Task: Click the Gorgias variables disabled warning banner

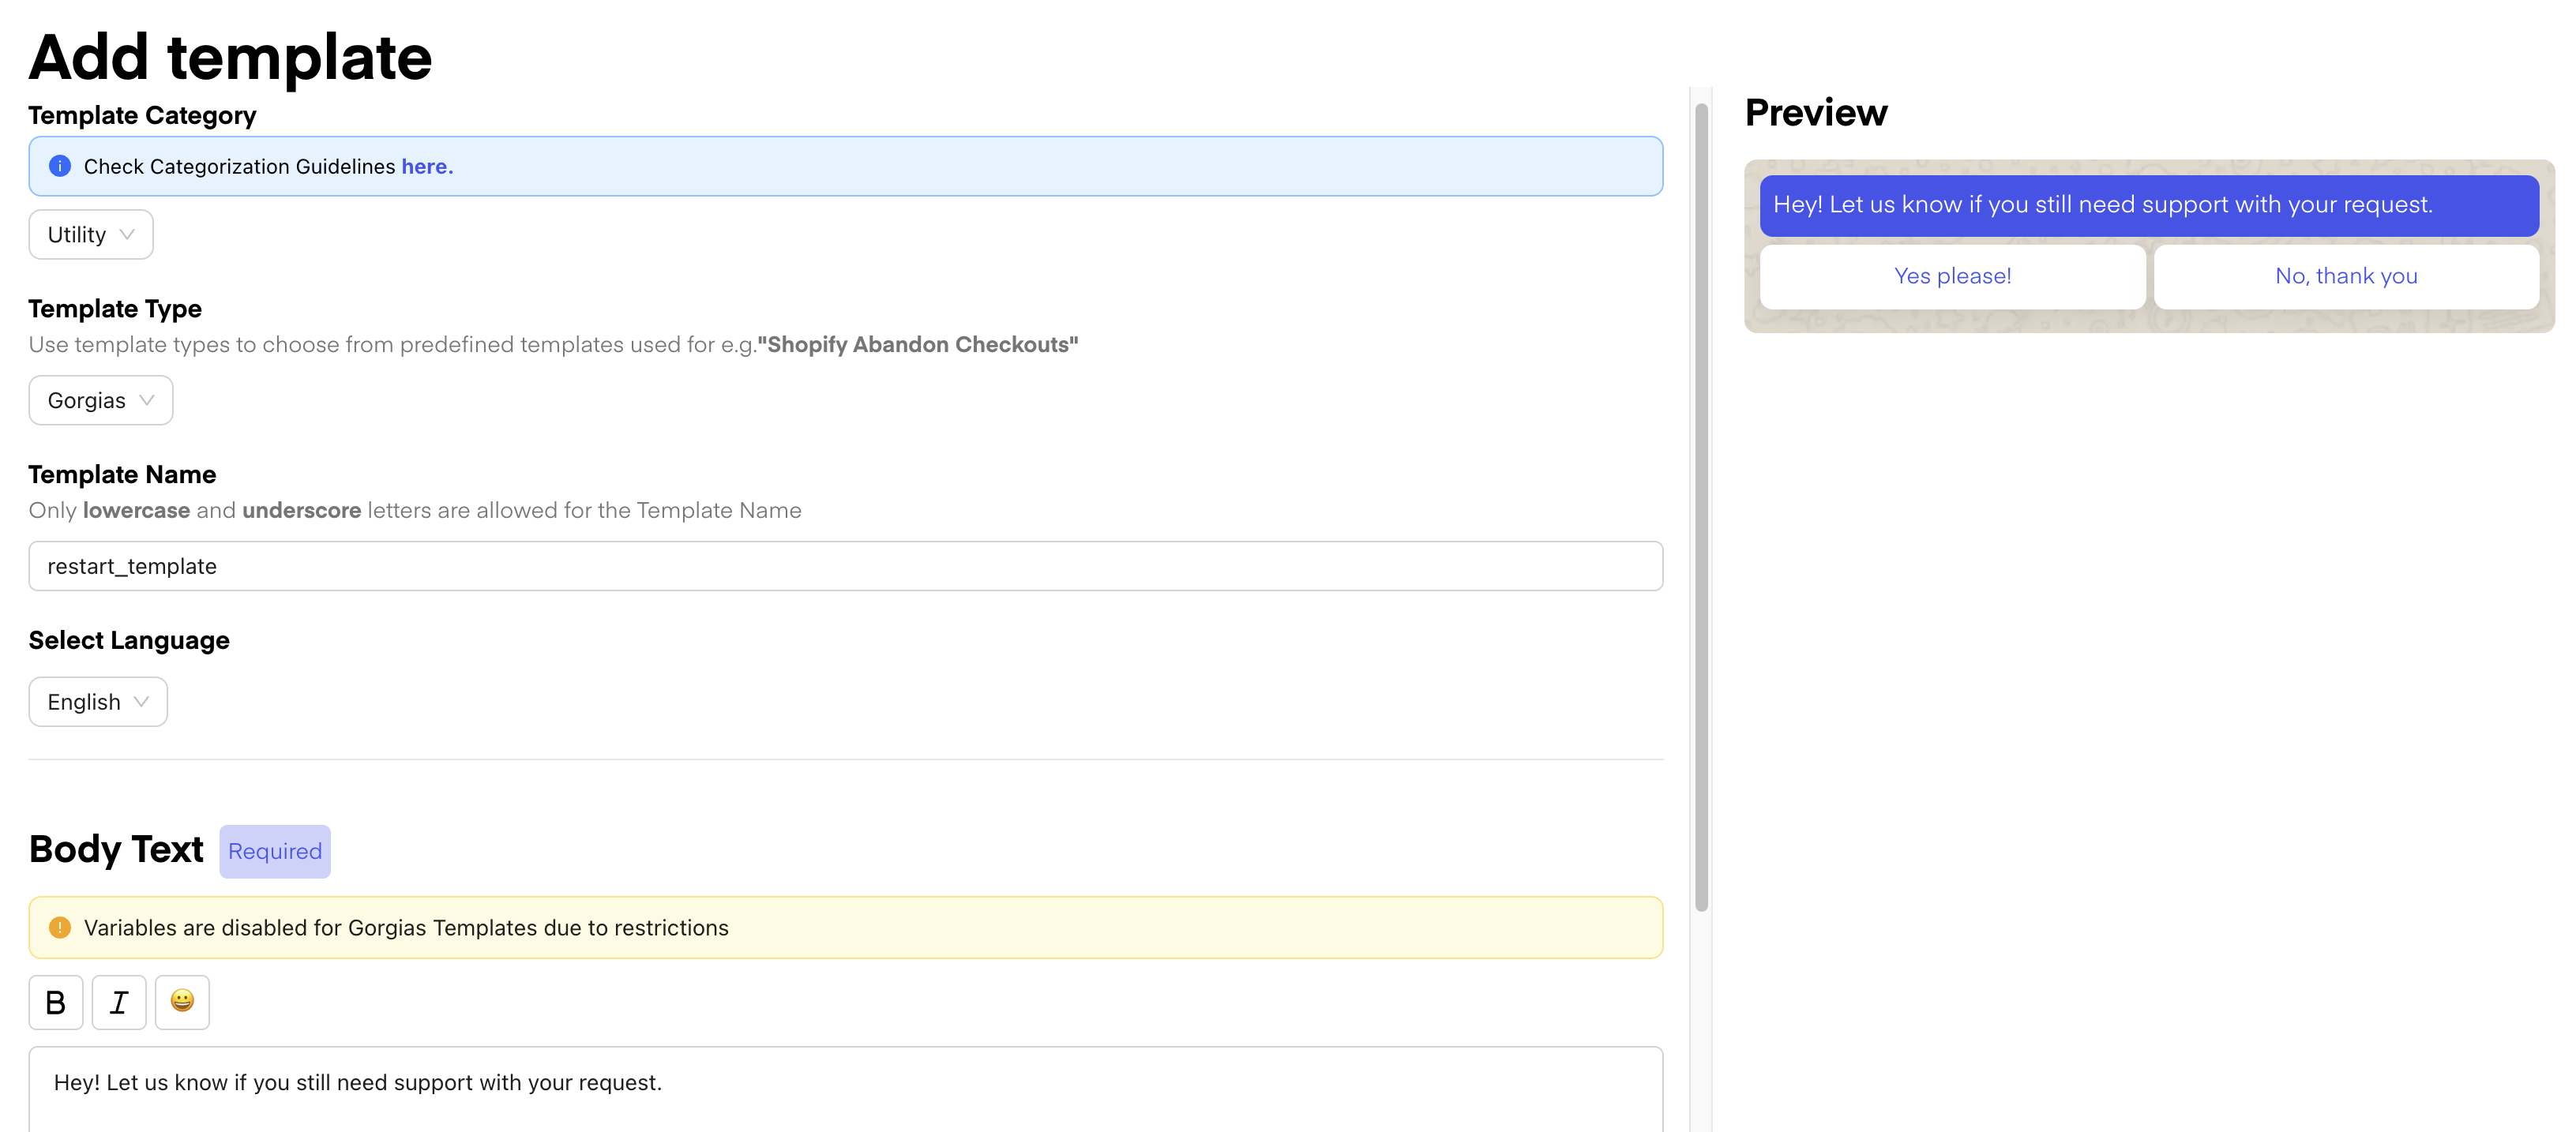Action: coord(845,927)
